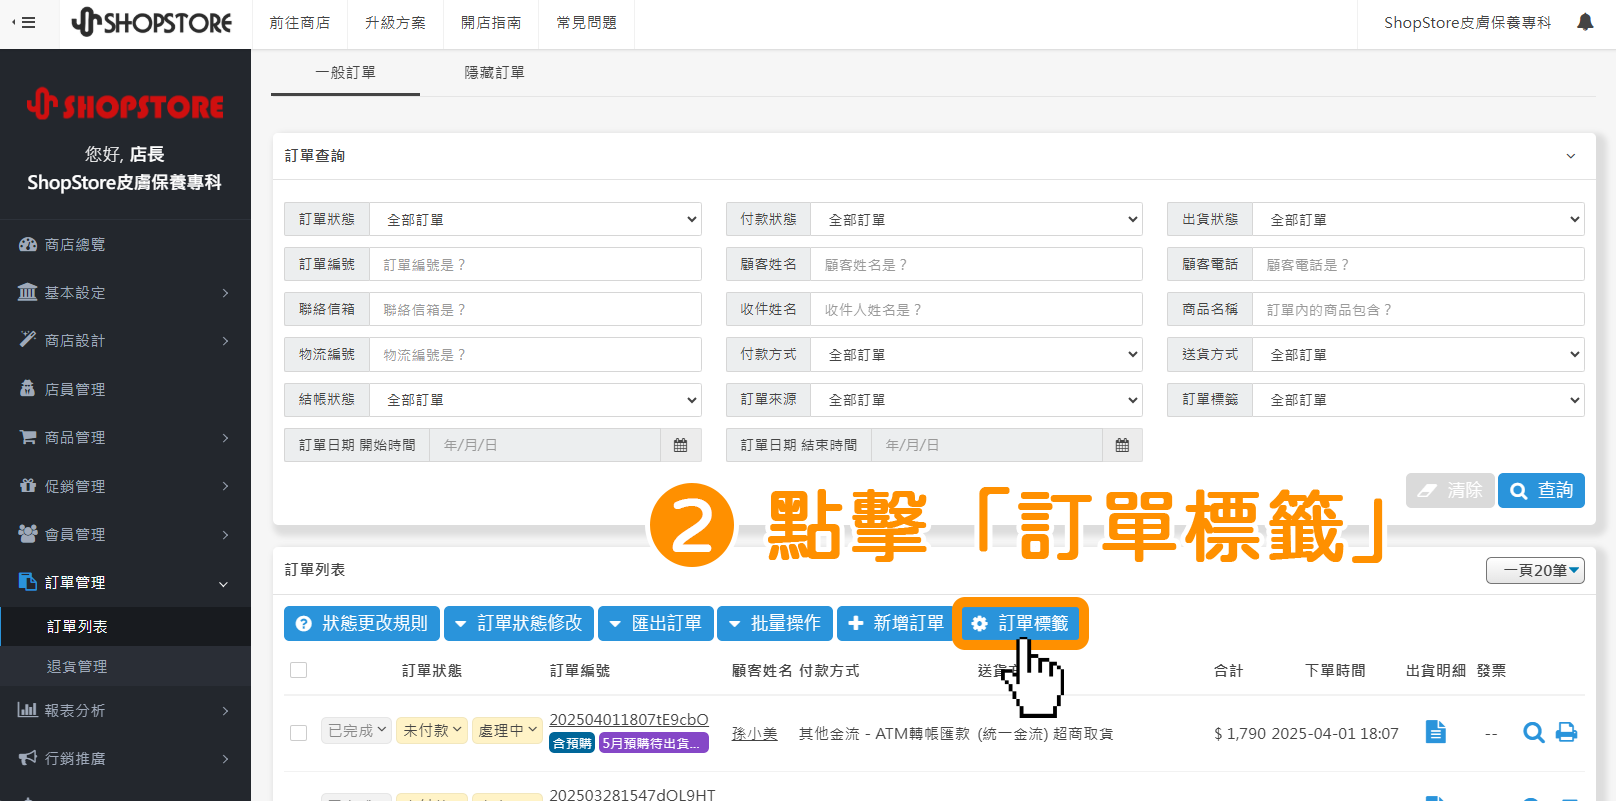Click the 狀態更改規則 help button
Screen dimensions: 1616x801
click(x=362, y=623)
